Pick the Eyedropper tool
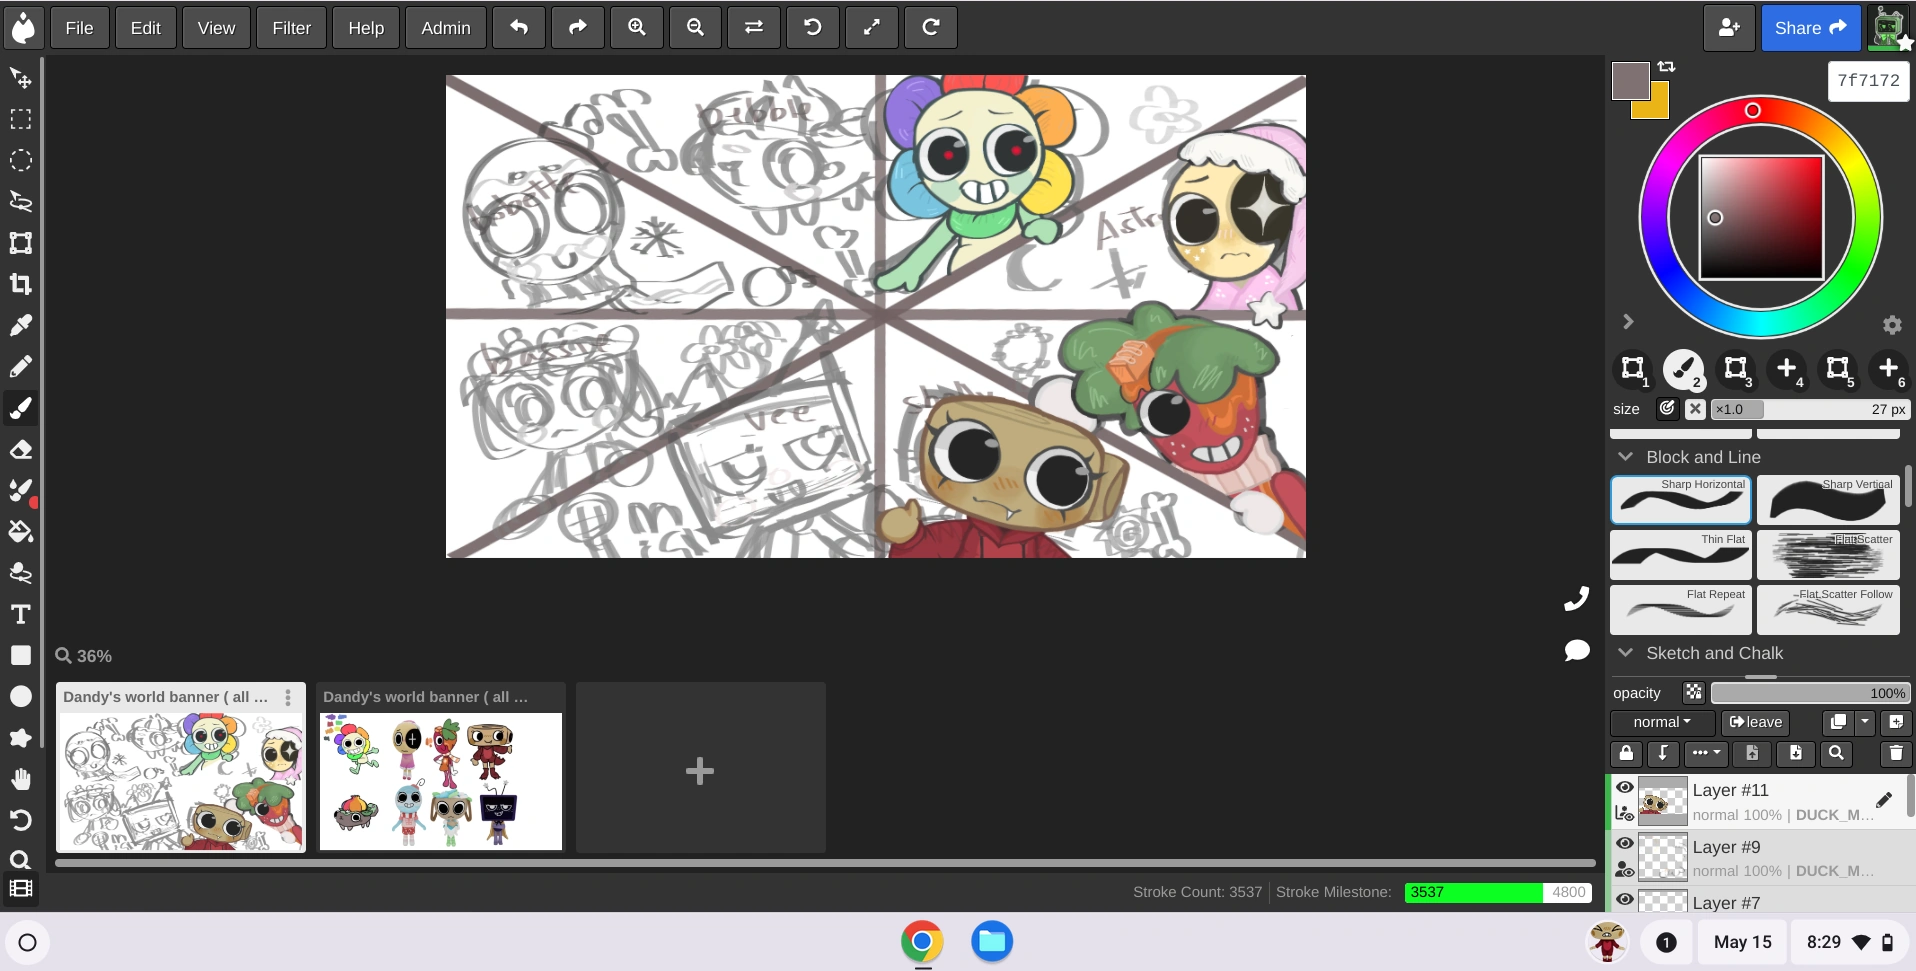The image size is (1916, 971). 20,325
